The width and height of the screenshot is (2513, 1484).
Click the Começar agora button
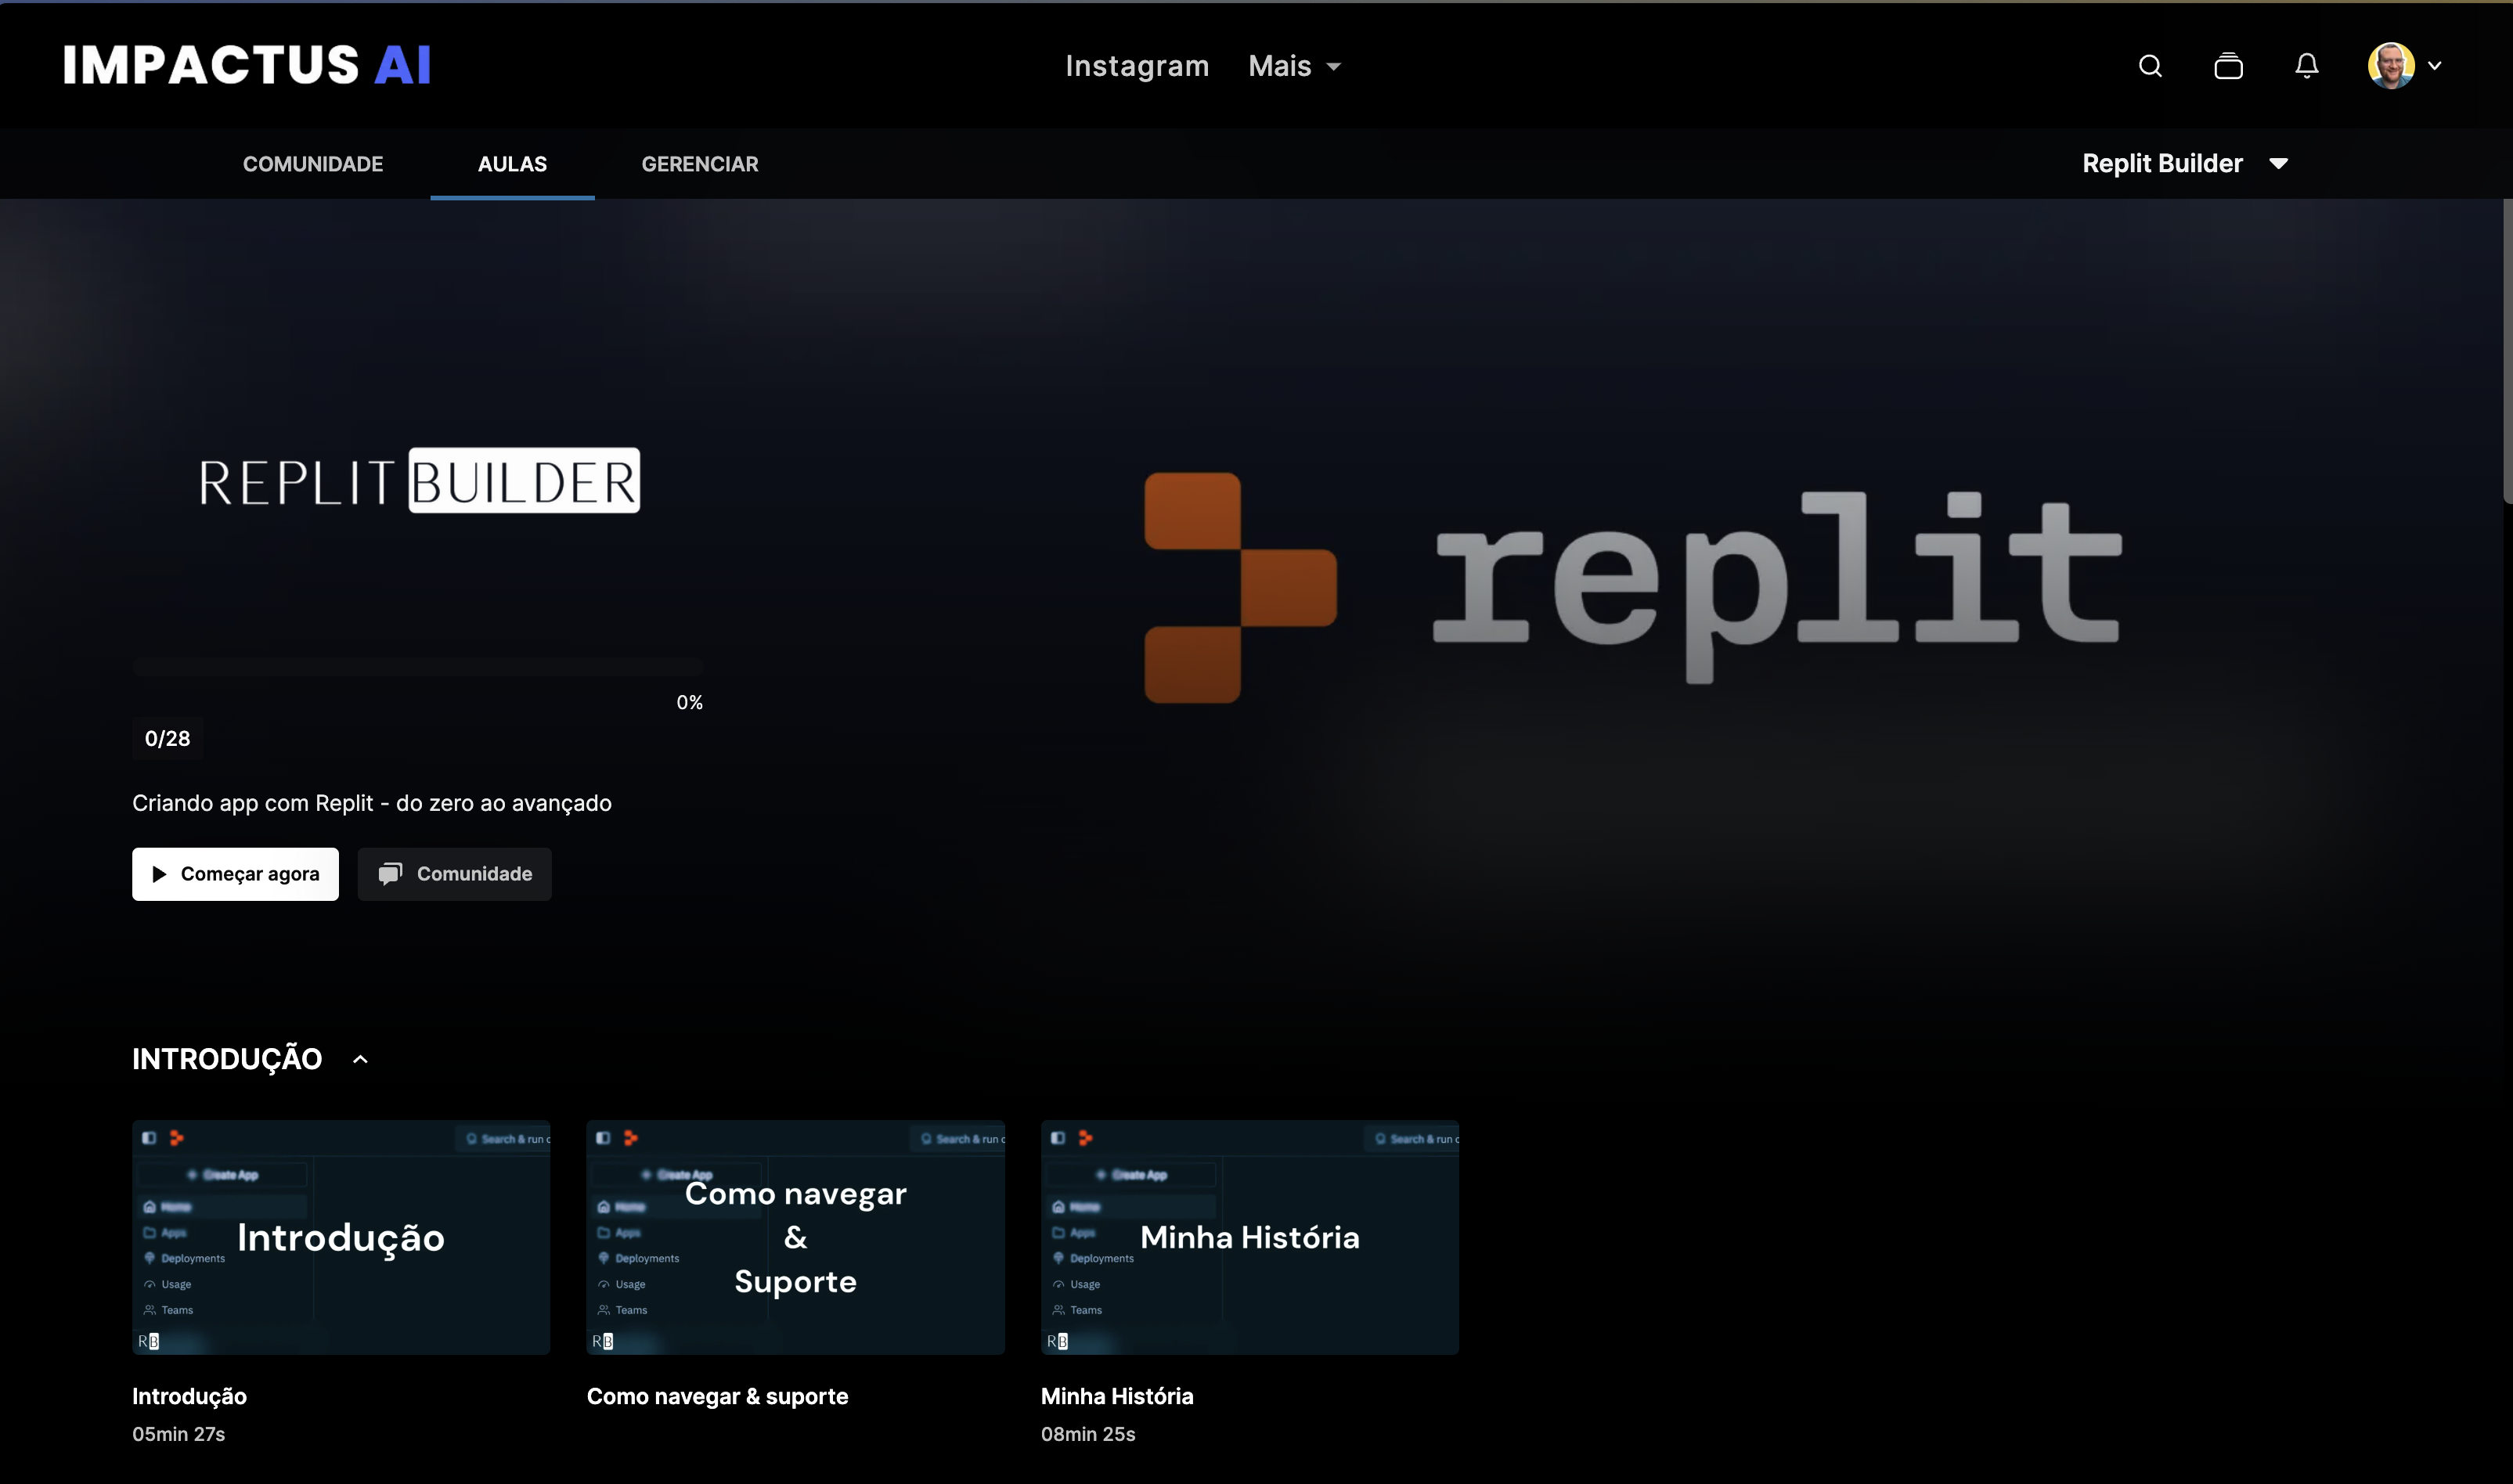235,874
